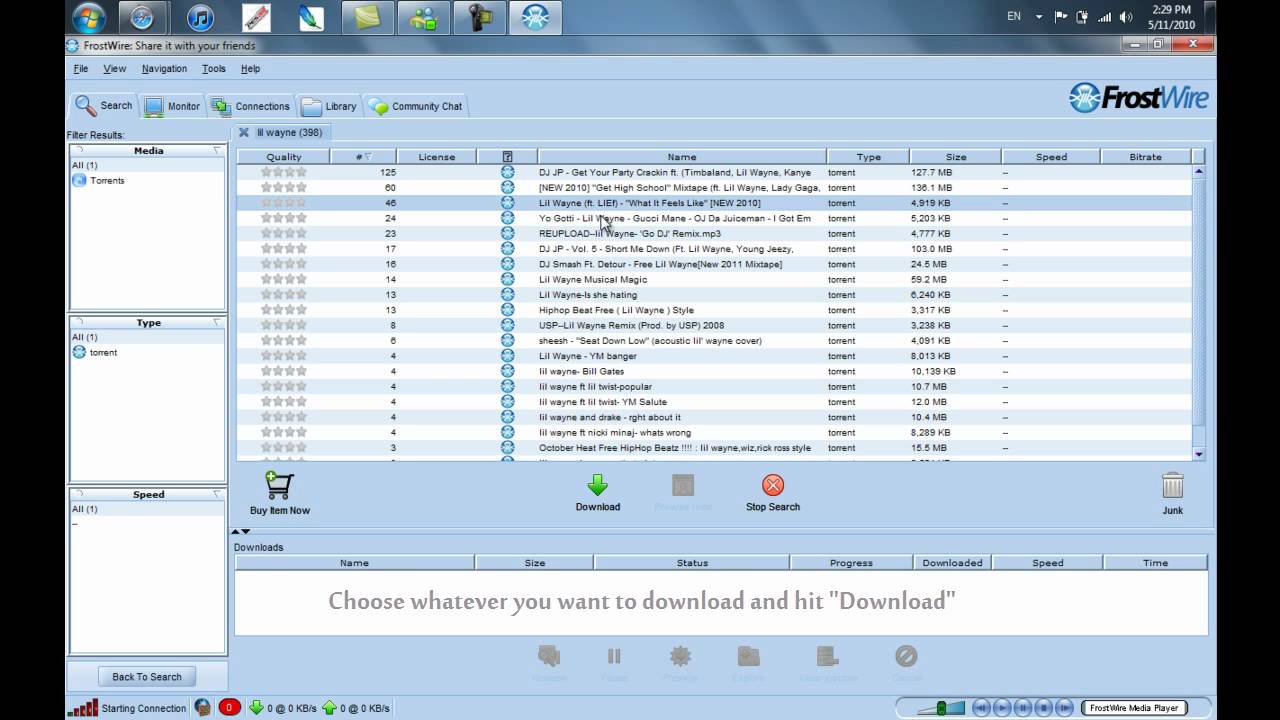Click the FrostWire logo at the top right
The height and width of the screenshot is (720, 1280).
[1139, 98]
